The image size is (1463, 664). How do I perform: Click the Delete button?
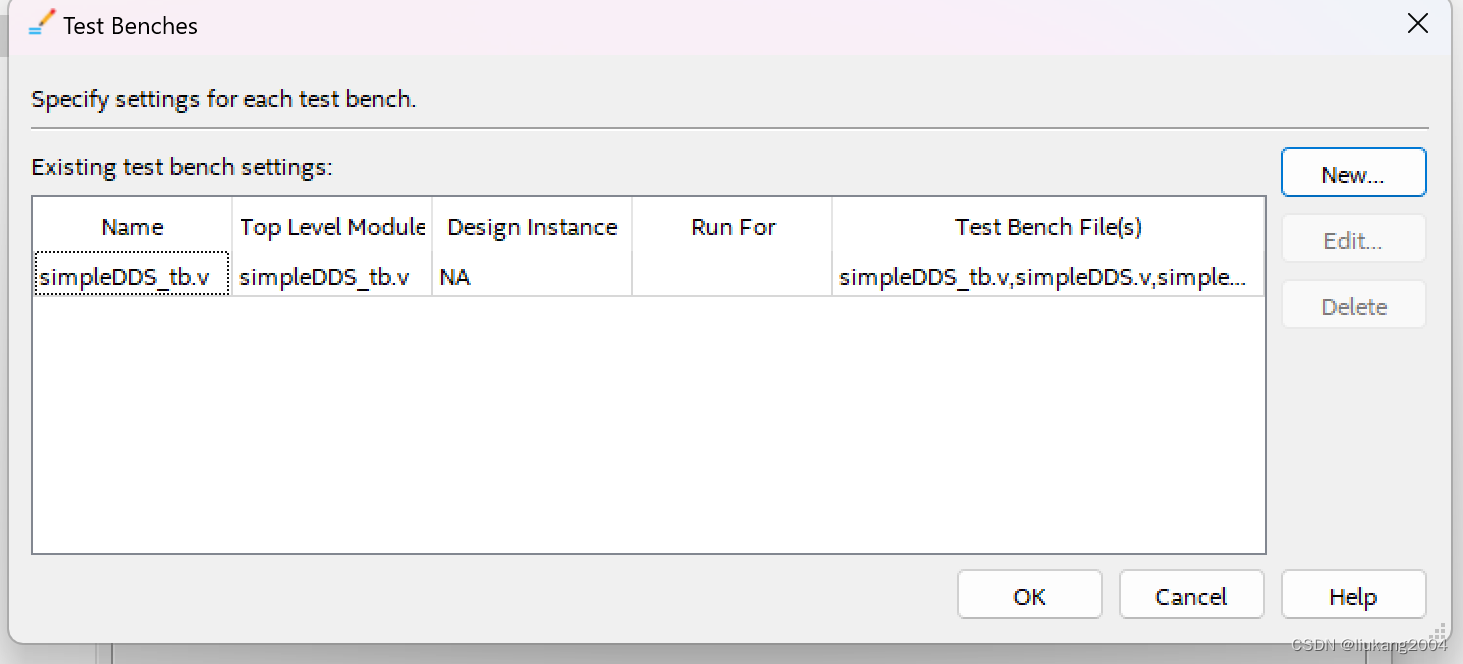[x=1353, y=305]
